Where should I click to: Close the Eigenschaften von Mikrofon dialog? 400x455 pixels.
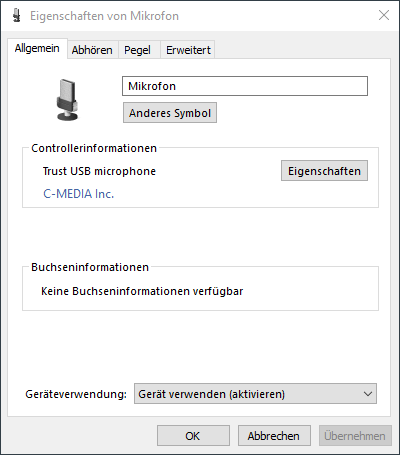(x=384, y=15)
